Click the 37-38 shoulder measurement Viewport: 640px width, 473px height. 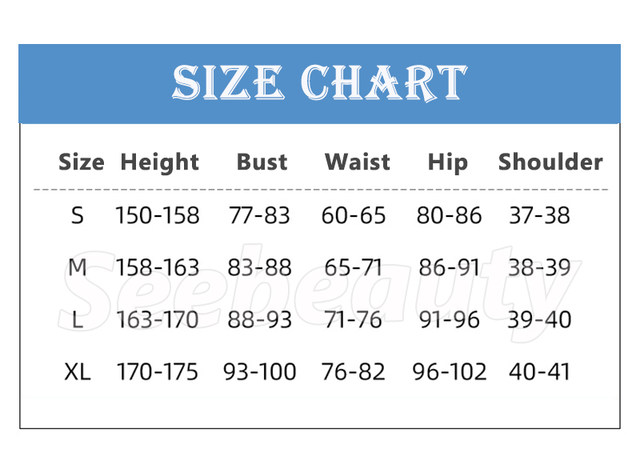pyautogui.click(x=539, y=215)
